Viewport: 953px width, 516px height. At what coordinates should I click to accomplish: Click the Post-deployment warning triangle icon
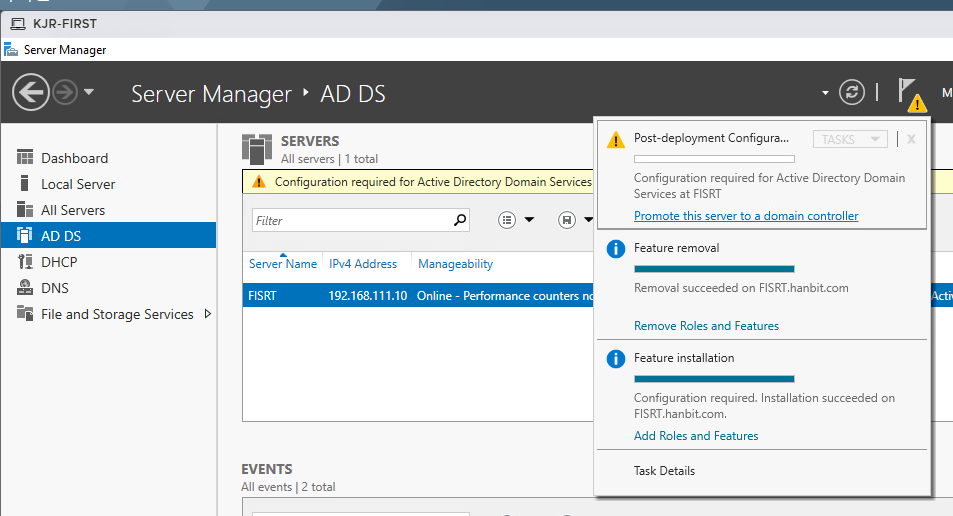[616, 140]
